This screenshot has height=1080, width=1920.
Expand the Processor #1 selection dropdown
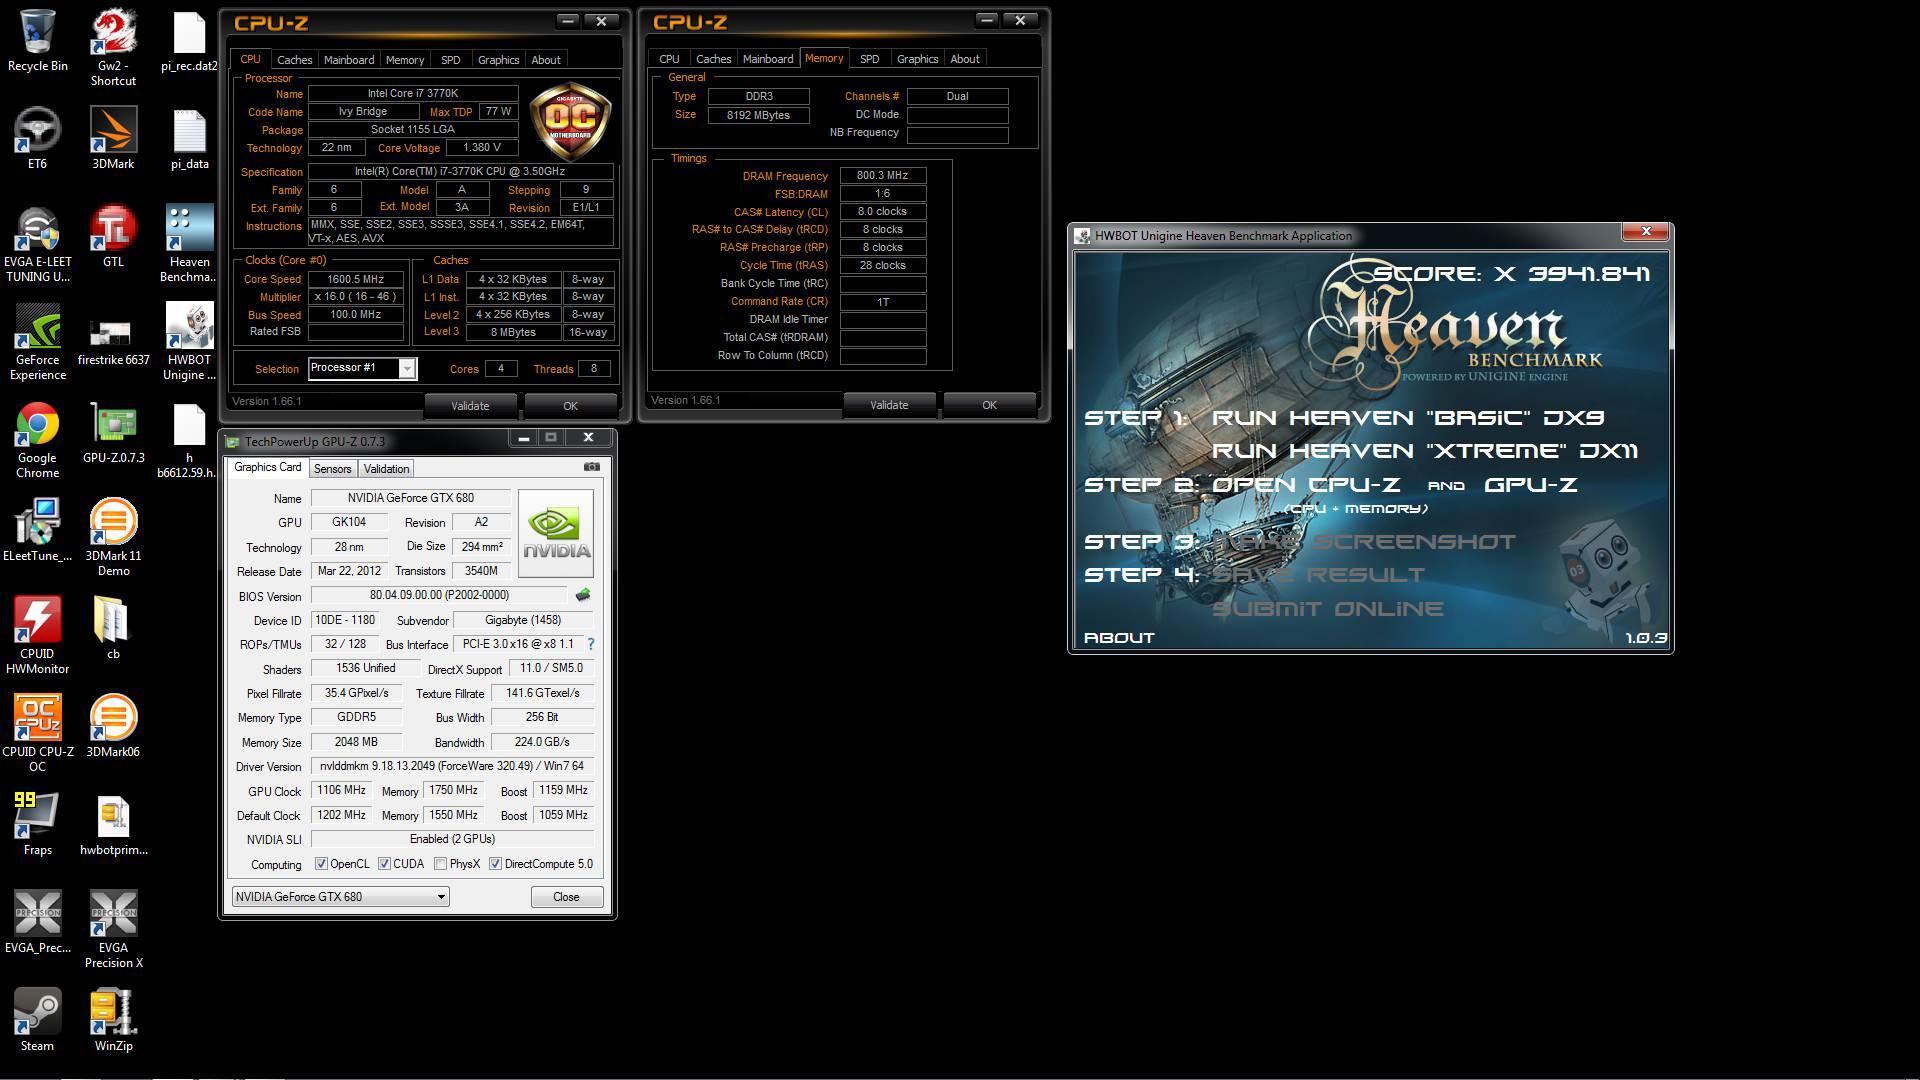click(x=406, y=369)
